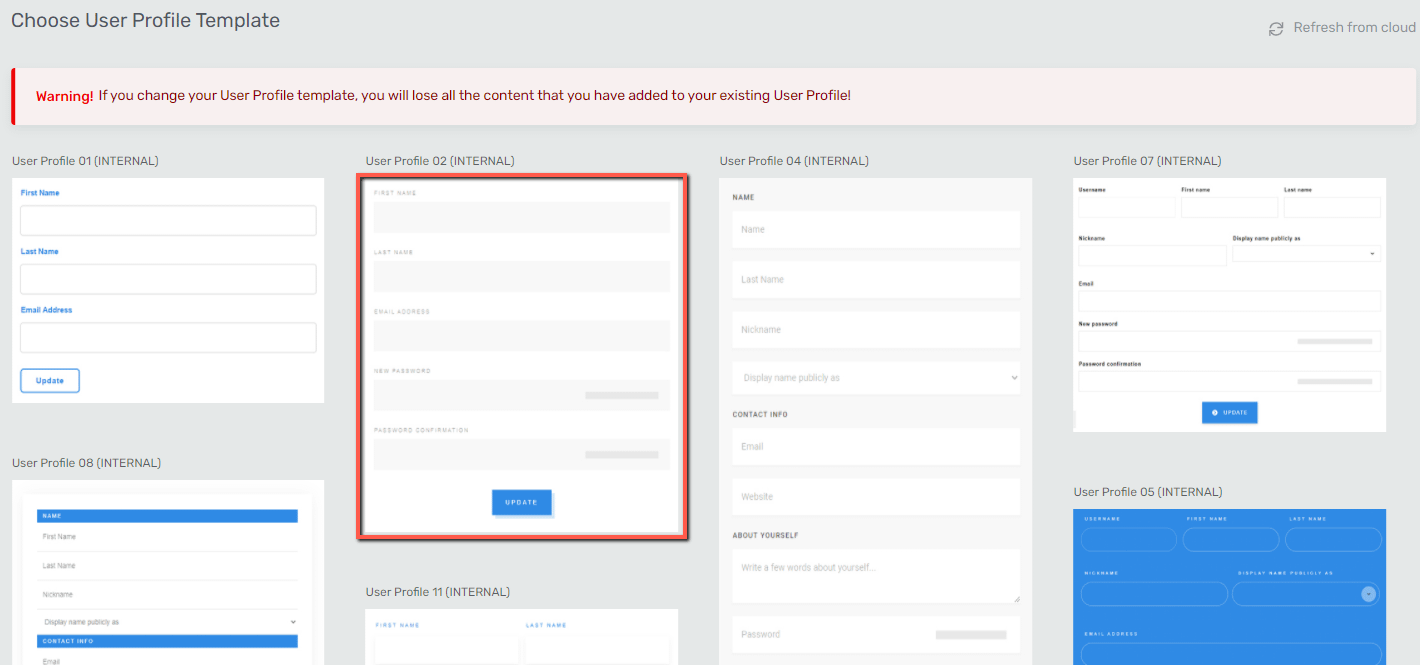Image resolution: width=1420 pixels, height=665 pixels.
Task: Click the About Yourself textarea in Profile 04 preview
Action: pos(876,576)
